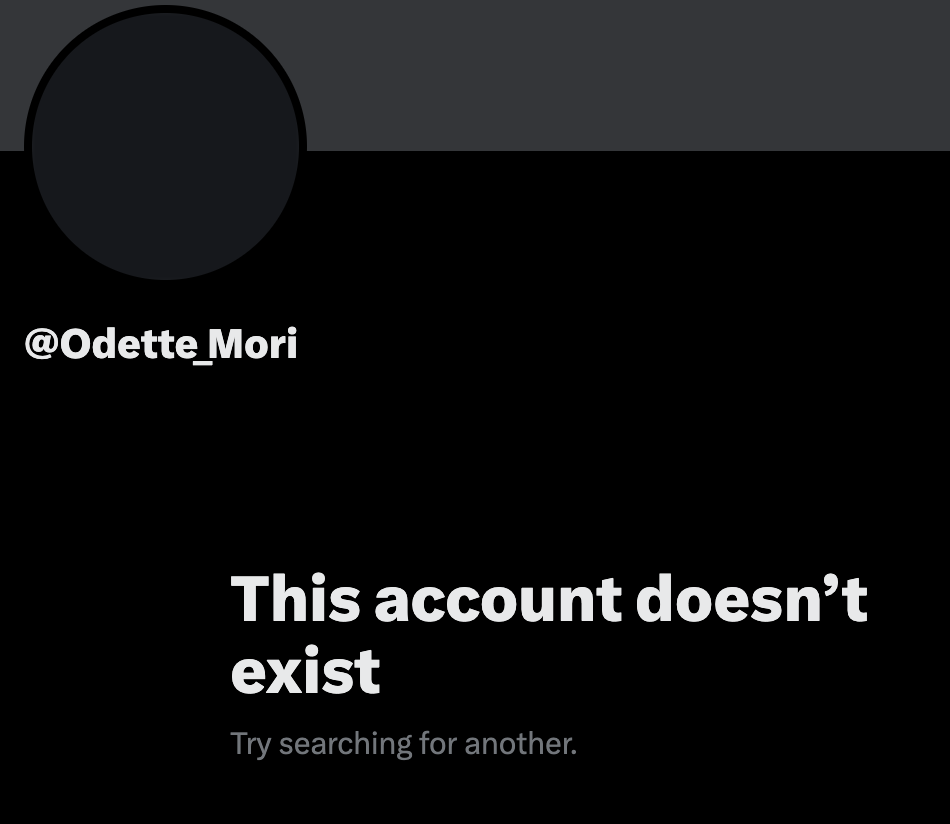Viewport: 950px width, 824px height.
Task: Click the word 'doesn't' in the heading
Action: click(752, 598)
